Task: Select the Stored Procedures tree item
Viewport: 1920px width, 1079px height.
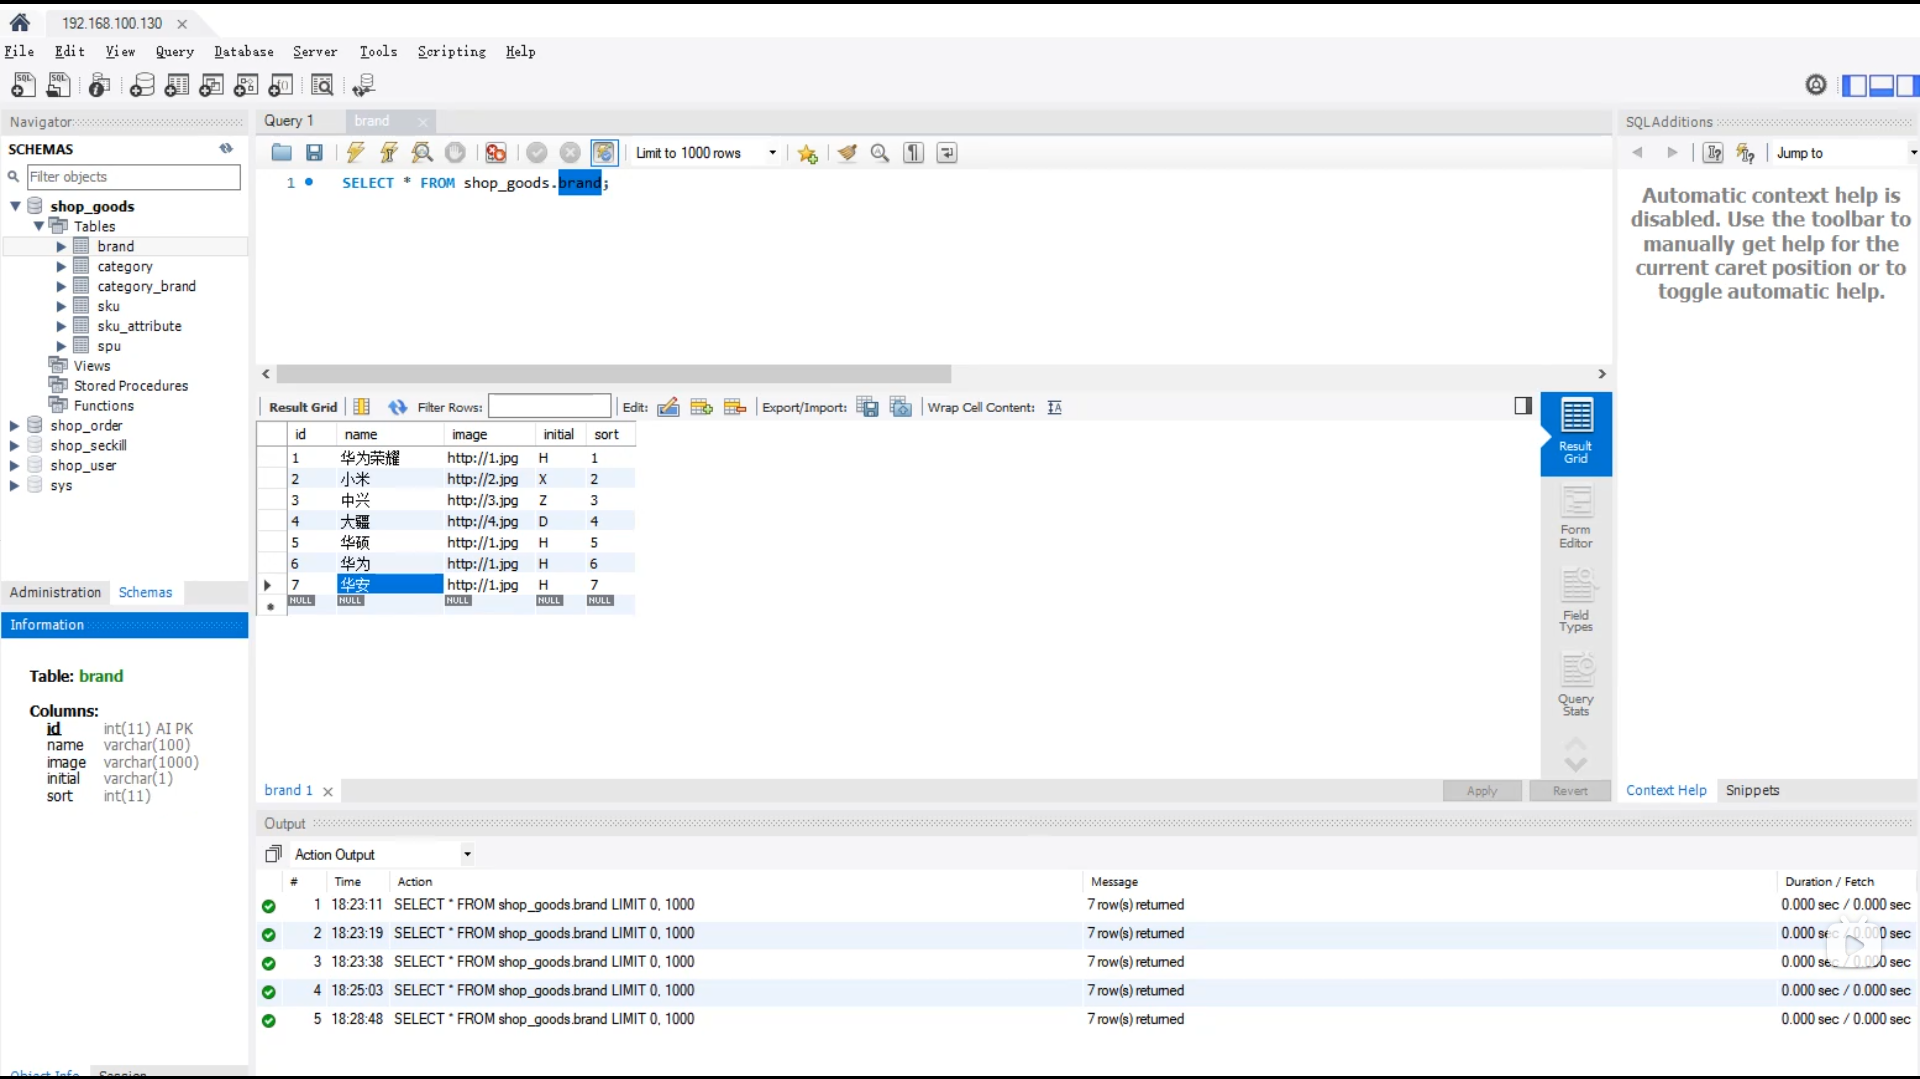Action: [x=131, y=386]
